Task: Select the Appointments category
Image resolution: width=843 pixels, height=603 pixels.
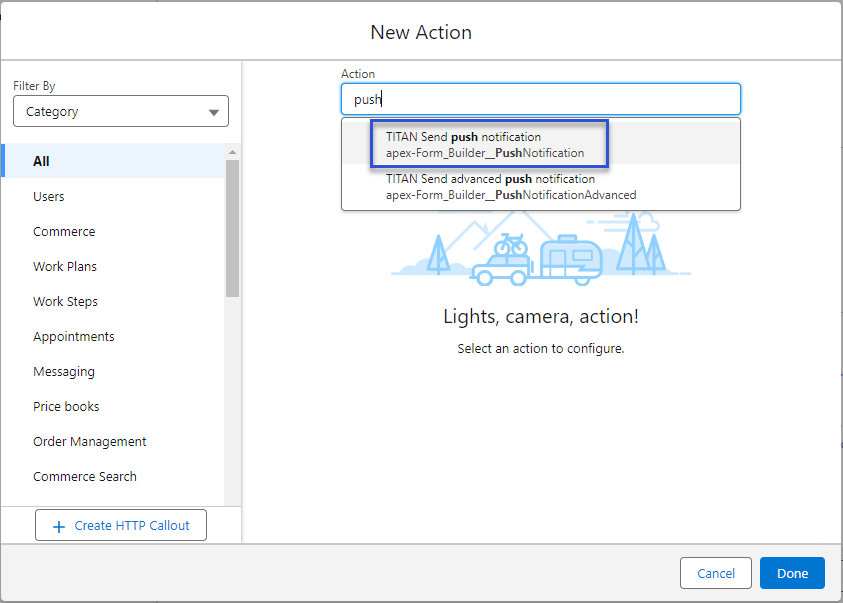Action: (74, 337)
